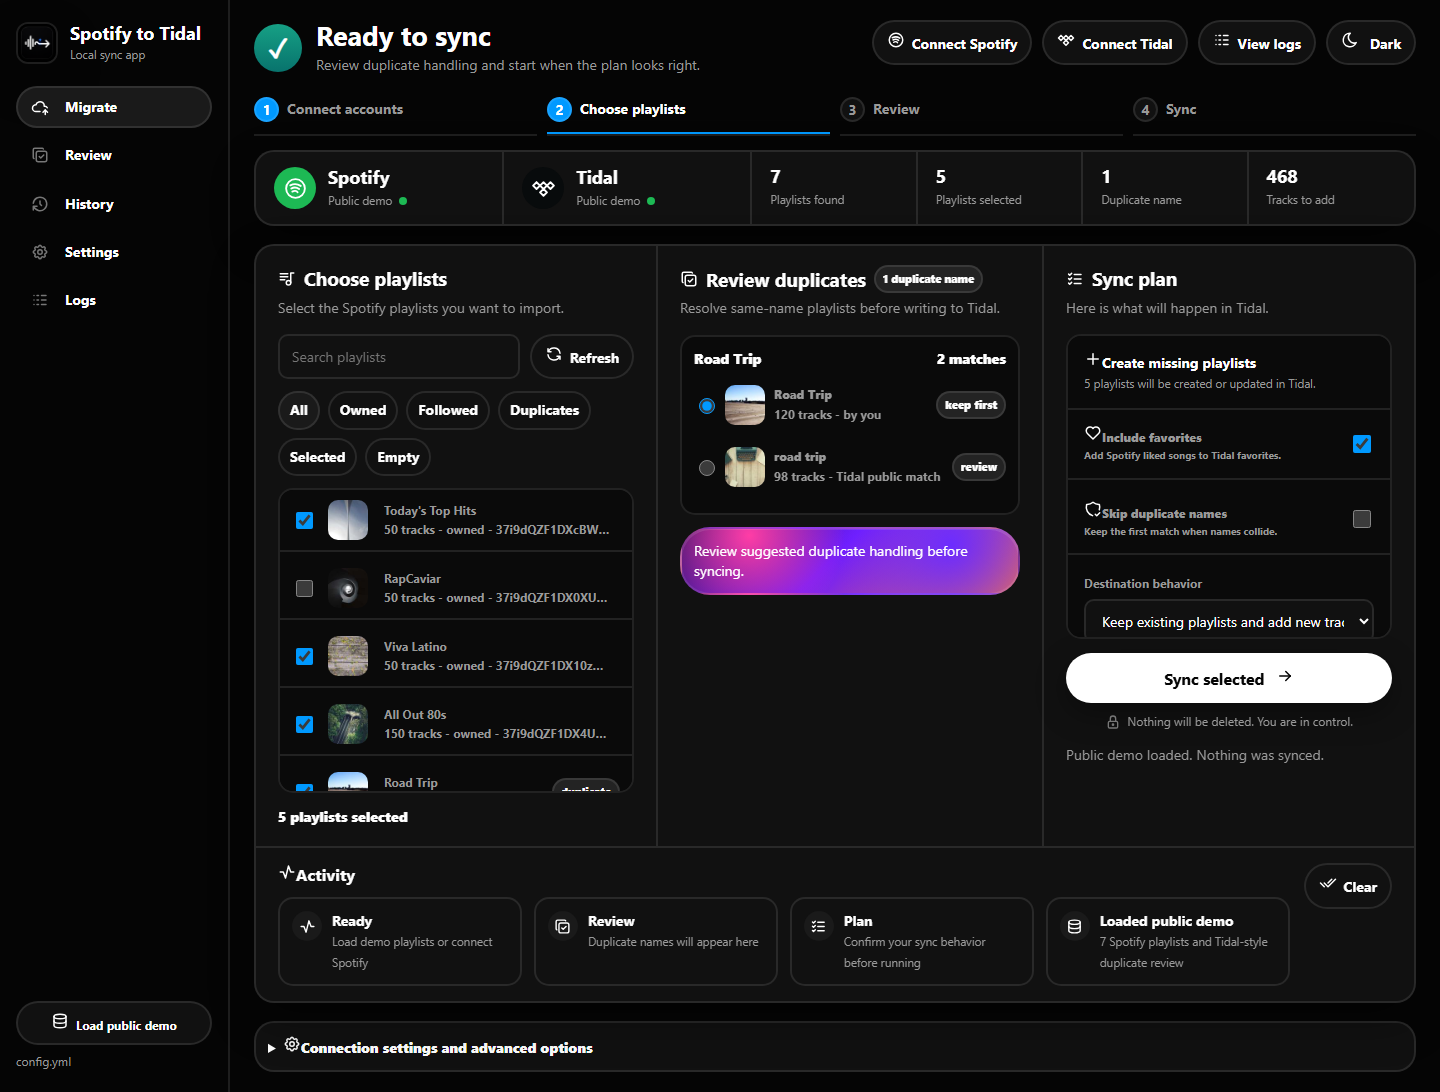The height and width of the screenshot is (1092, 1440).
Task: Click the Skip duplicate names shield icon
Action: click(1093, 509)
